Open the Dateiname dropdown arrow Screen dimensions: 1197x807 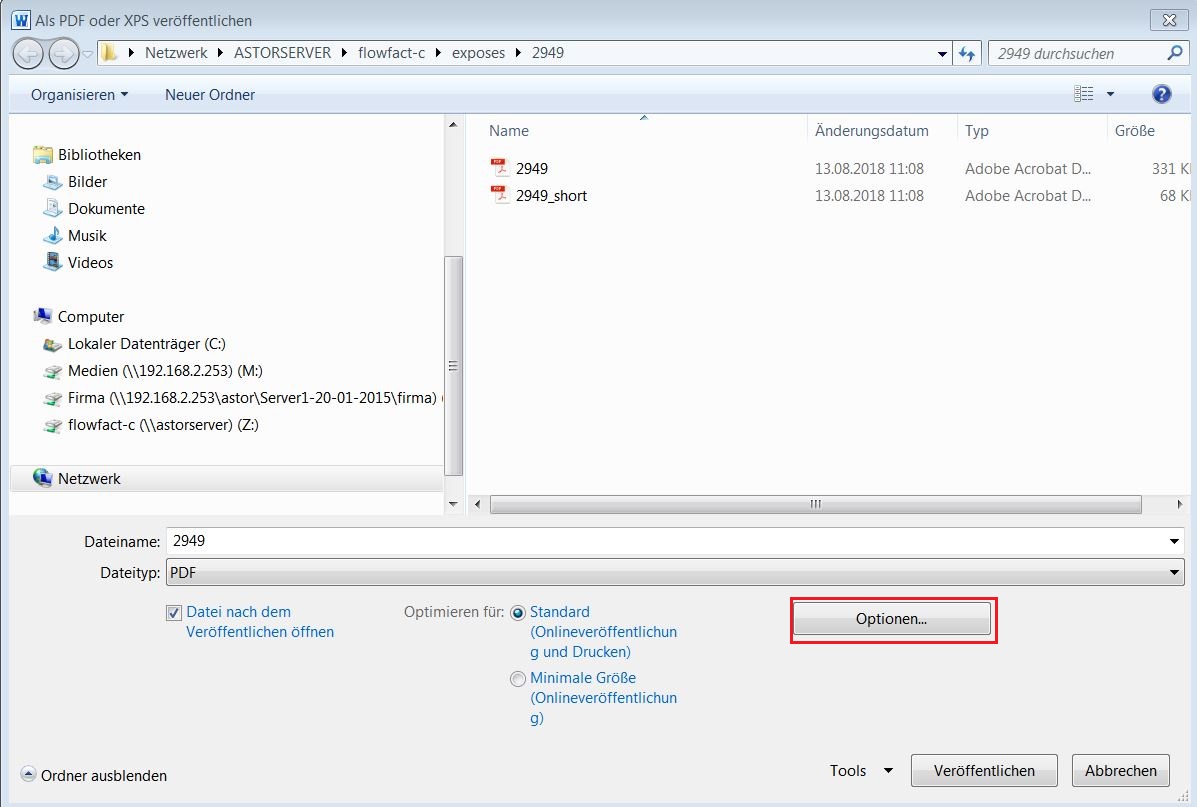(1174, 541)
